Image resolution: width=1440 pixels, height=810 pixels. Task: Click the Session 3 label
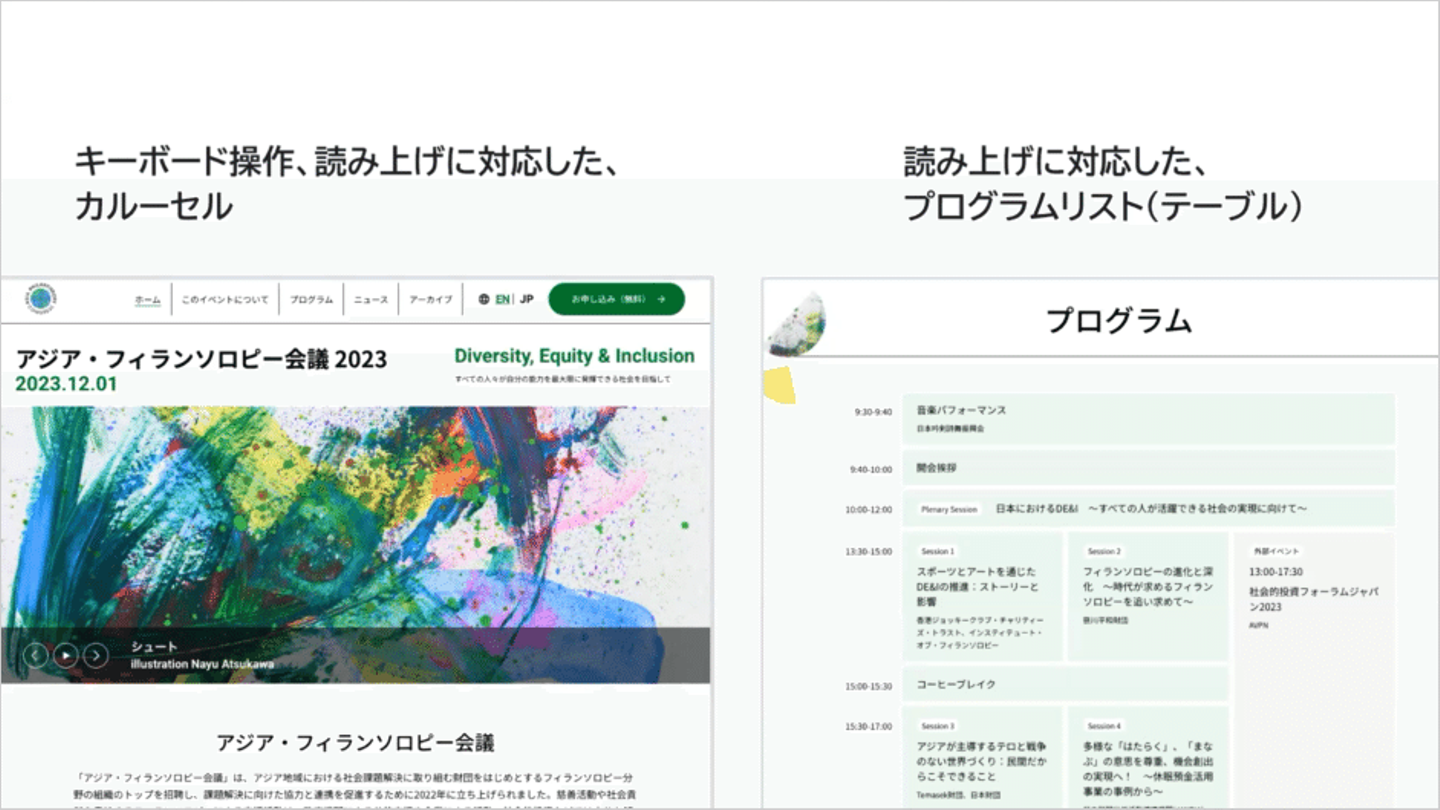937,725
